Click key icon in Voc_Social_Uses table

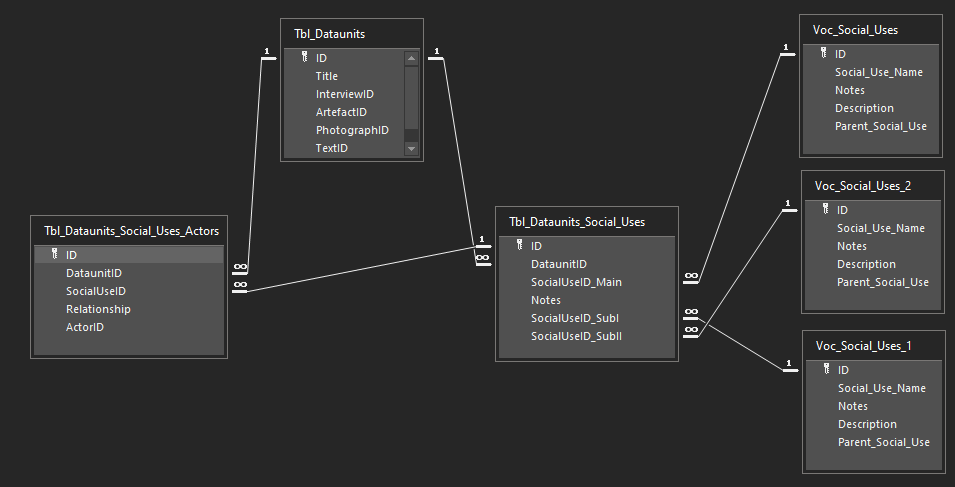823,53
